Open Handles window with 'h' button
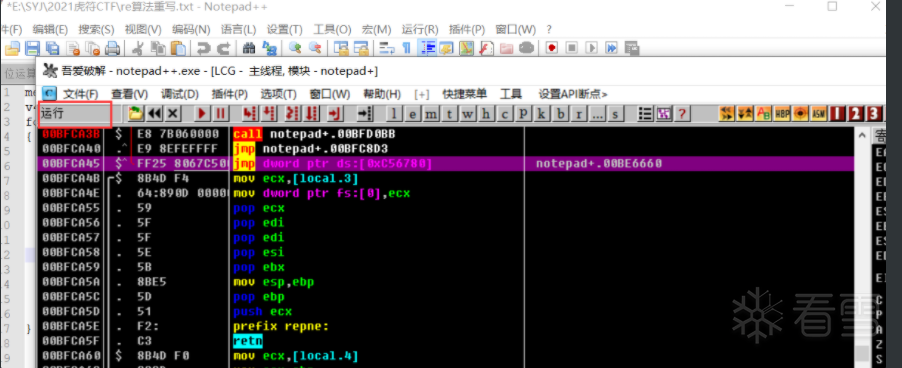 tap(486, 114)
